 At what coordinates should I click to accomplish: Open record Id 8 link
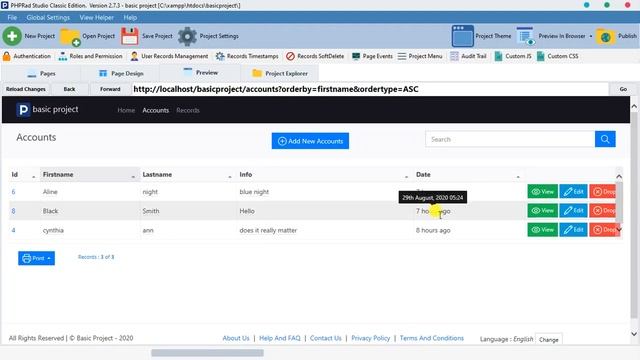point(13,211)
